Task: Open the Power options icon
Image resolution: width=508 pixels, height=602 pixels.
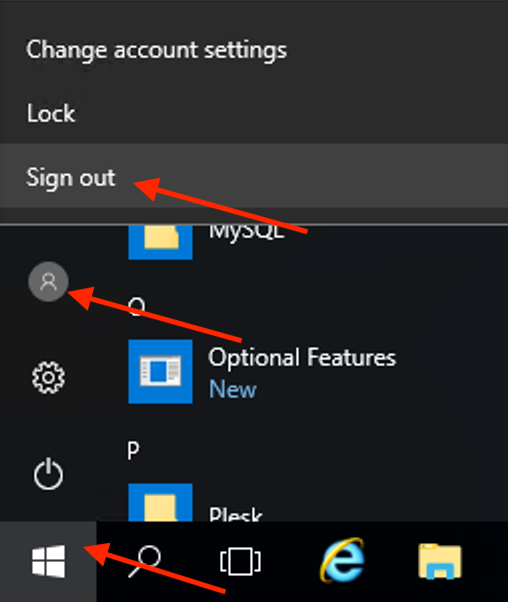Action: point(48,474)
